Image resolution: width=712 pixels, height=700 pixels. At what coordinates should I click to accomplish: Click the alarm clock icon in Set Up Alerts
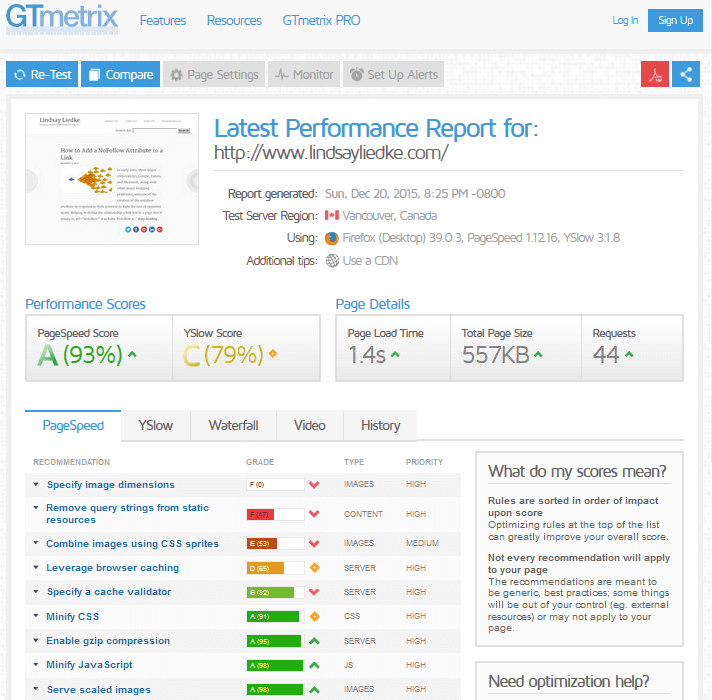pos(356,74)
